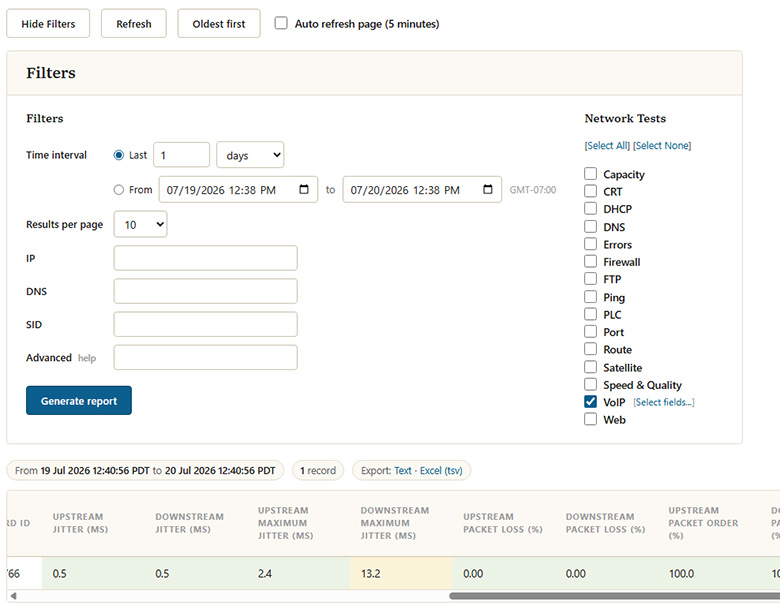Check the PLC test checkbox

[x=590, y=314]
